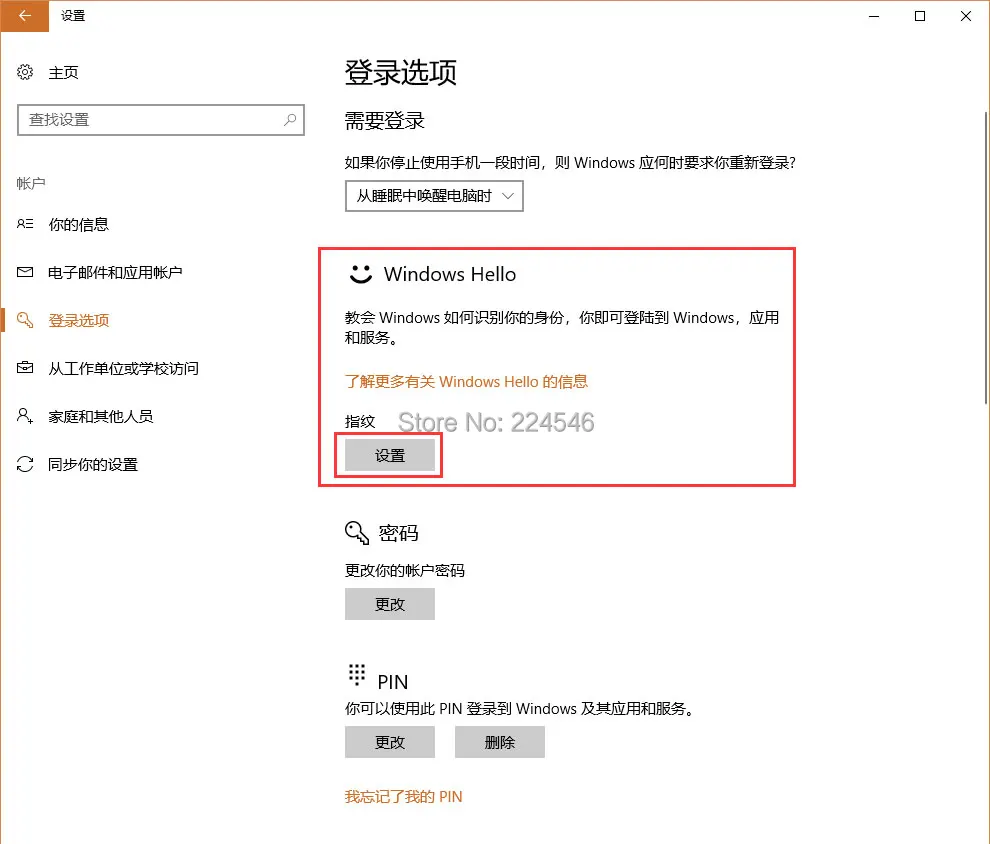Click the 删除 PIN button
990x844 pixels.
pos(499,742)
